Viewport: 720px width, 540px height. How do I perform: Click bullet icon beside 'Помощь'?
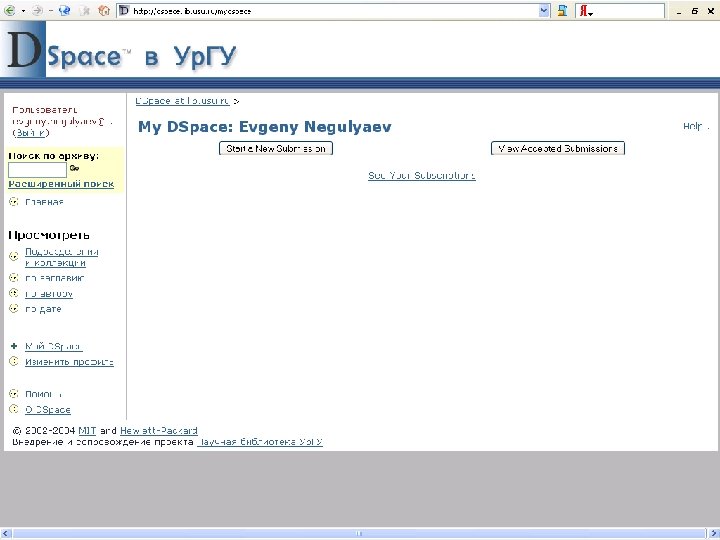[x=14, y=394]
